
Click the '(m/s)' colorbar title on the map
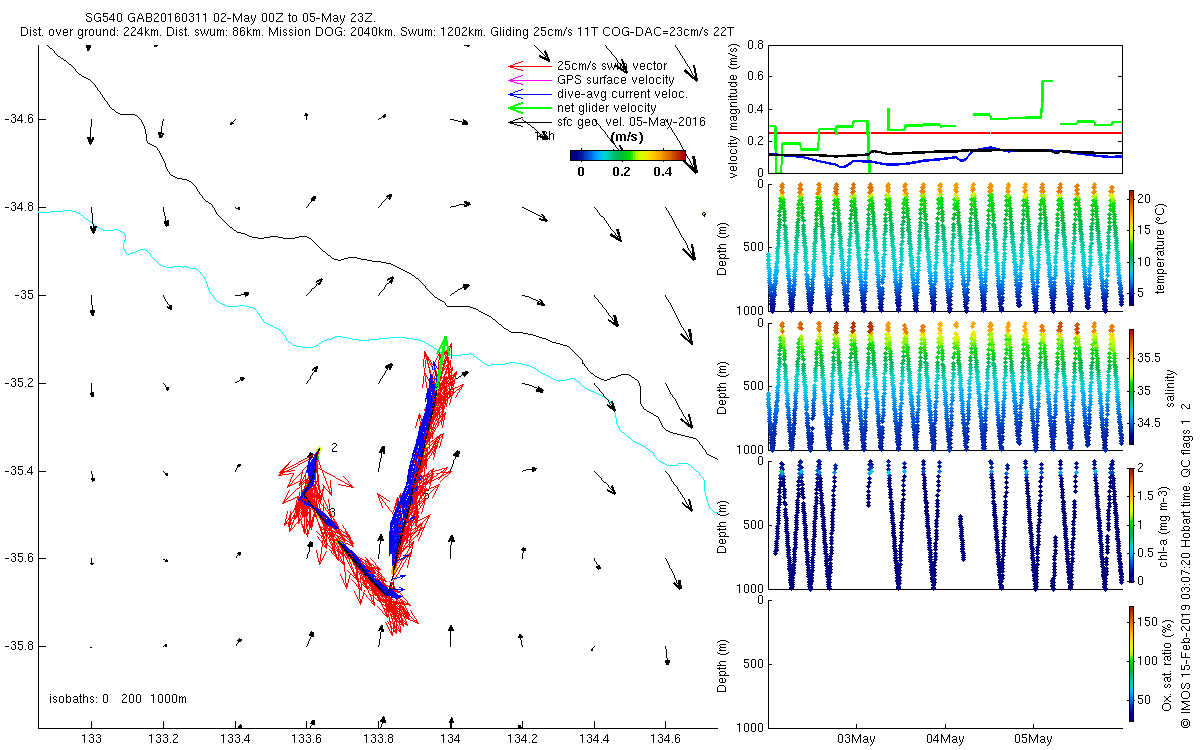626,137
